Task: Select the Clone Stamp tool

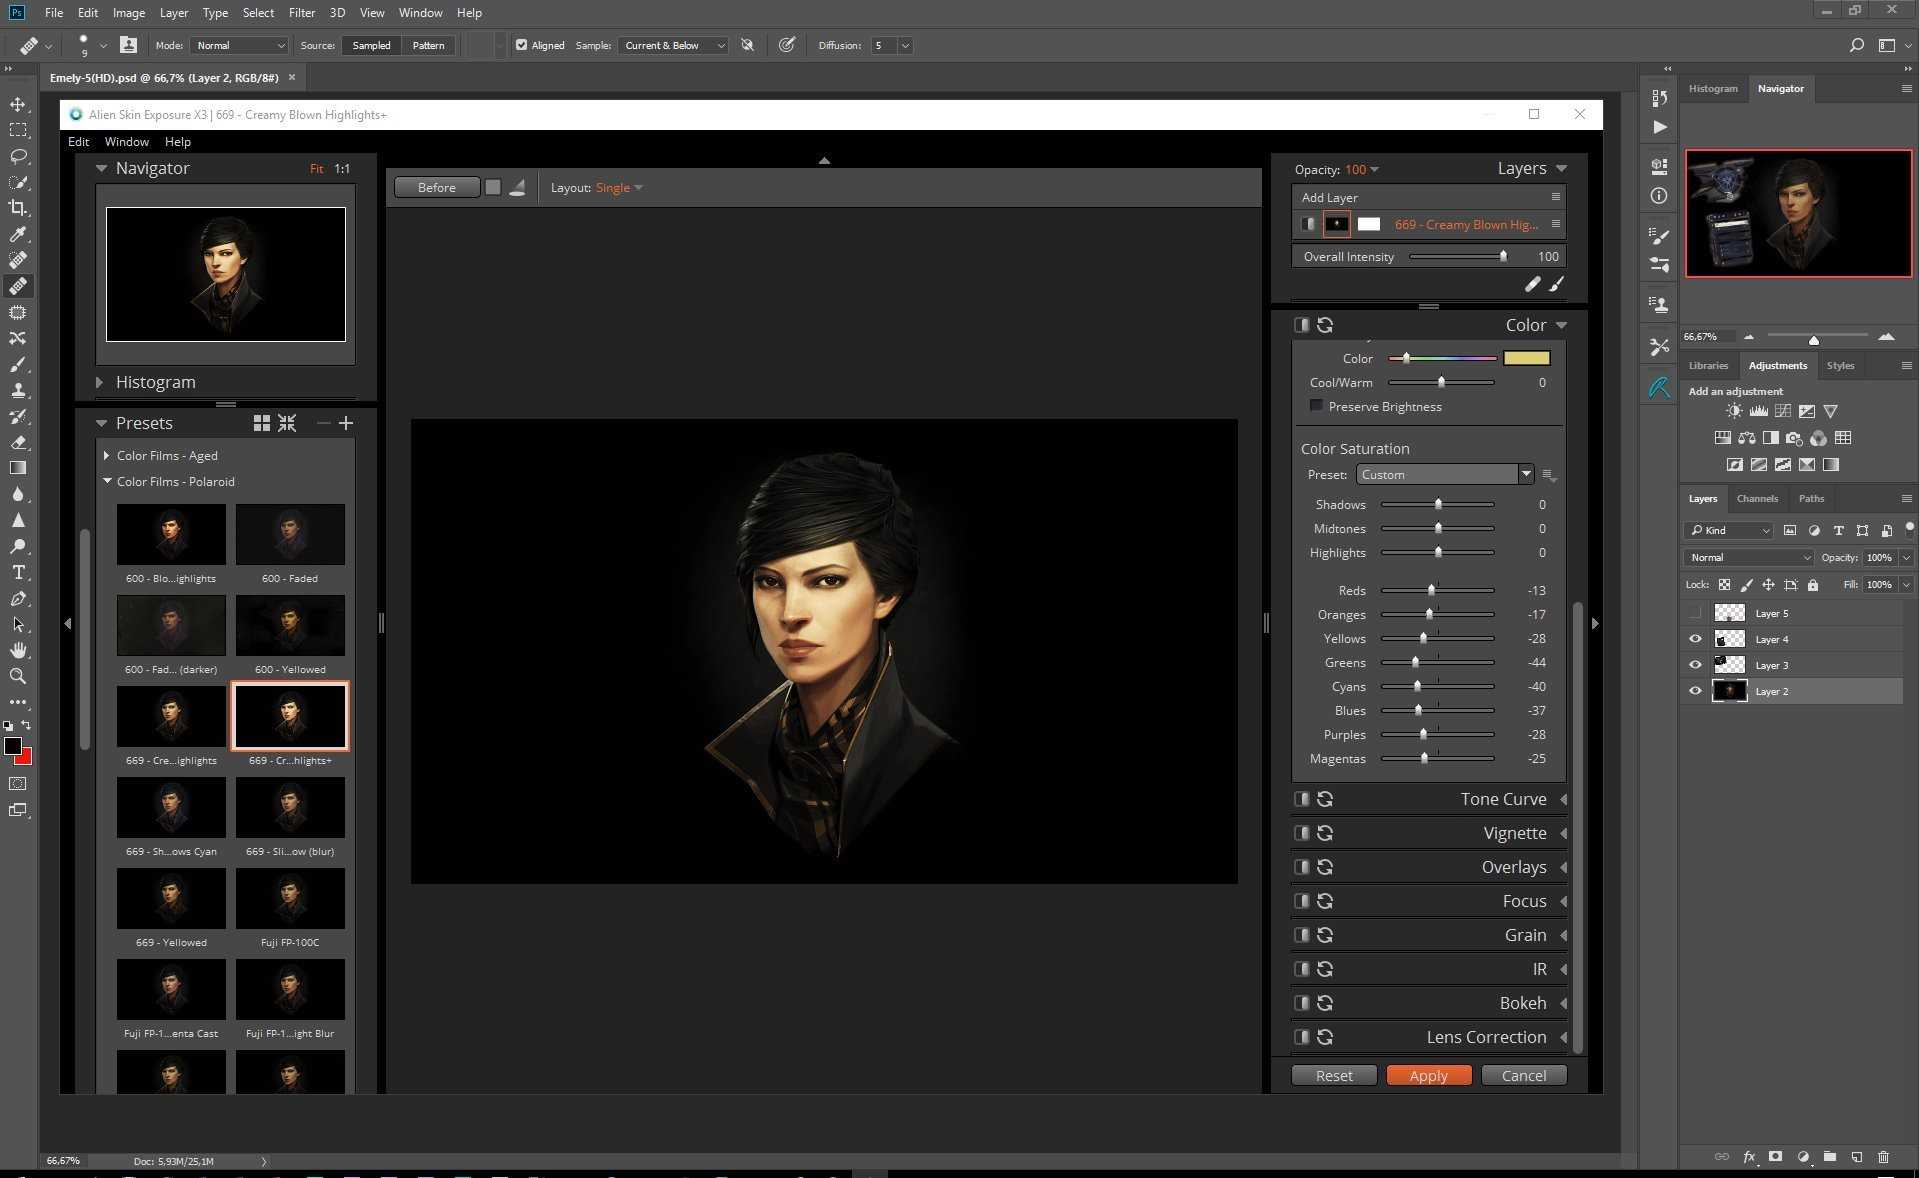Action: pos(18,390)
